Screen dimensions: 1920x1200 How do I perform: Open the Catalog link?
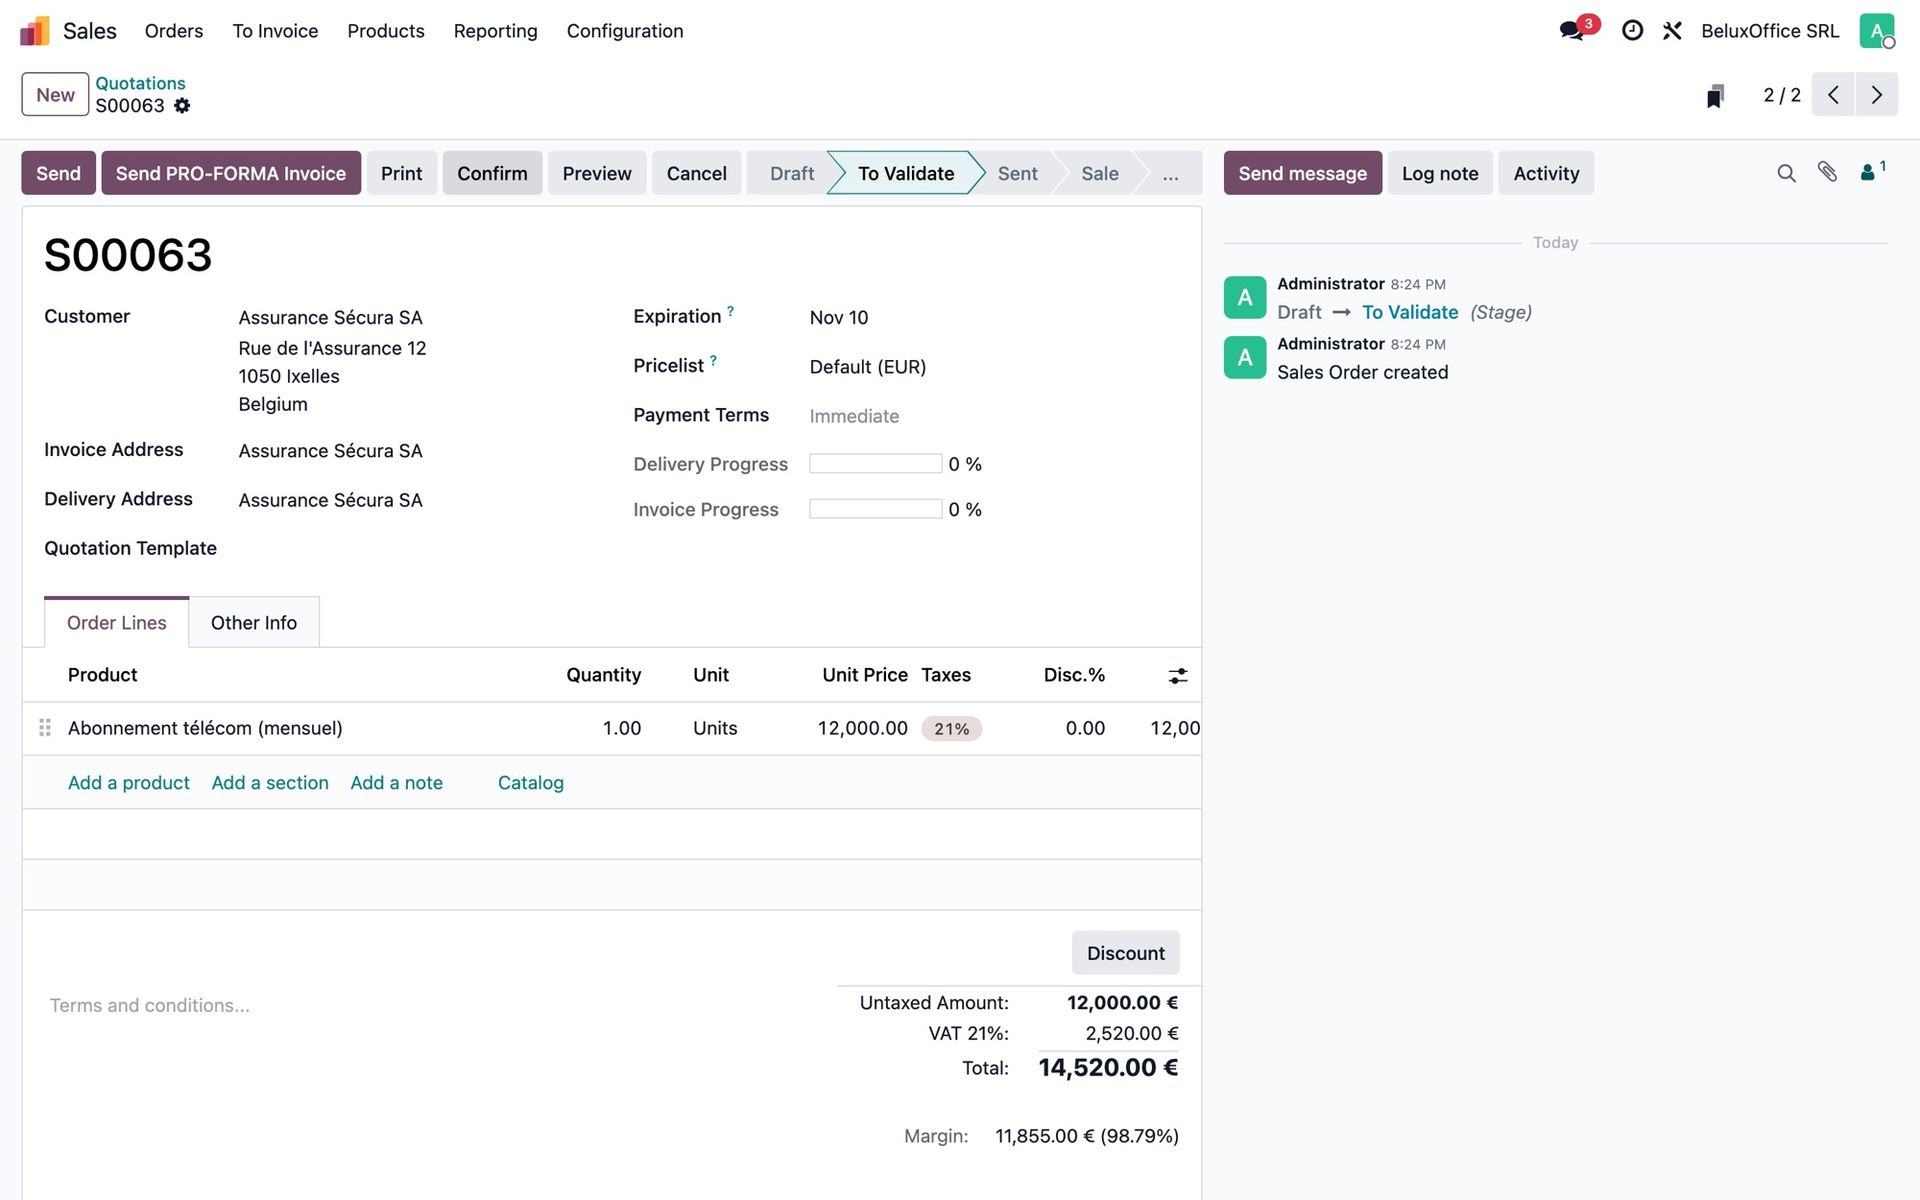[x=531, y=783]
